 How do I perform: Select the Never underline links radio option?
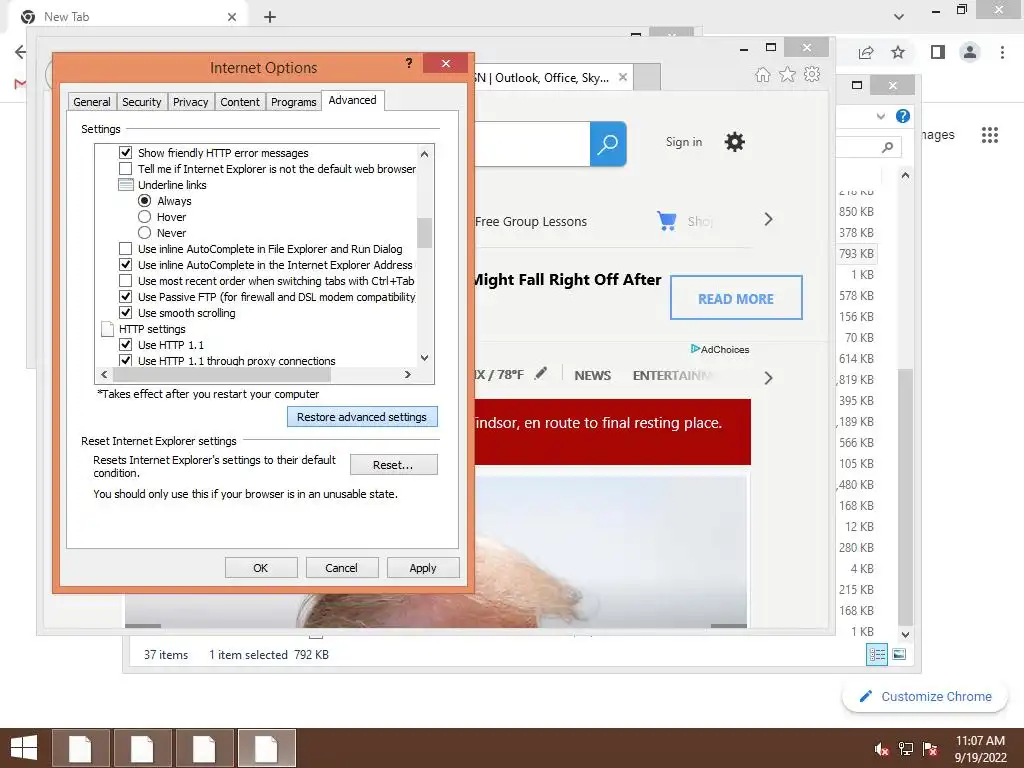tap(144, 232)
